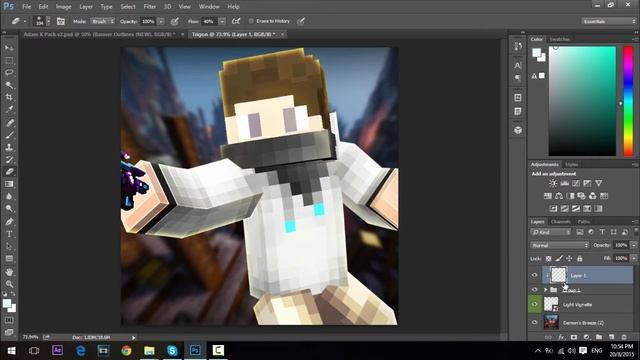Open layer style fx menu
The image size is (640, 360).
(x=561, y=337)
